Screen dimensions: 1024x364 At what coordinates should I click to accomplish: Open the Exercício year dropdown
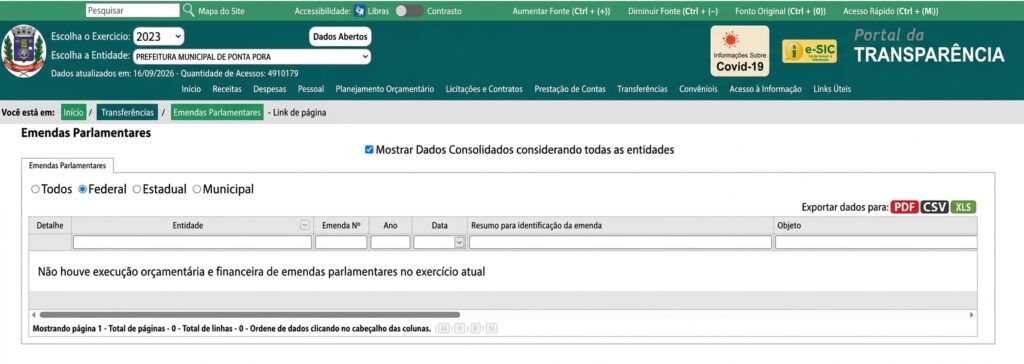(x=159, y=37)
